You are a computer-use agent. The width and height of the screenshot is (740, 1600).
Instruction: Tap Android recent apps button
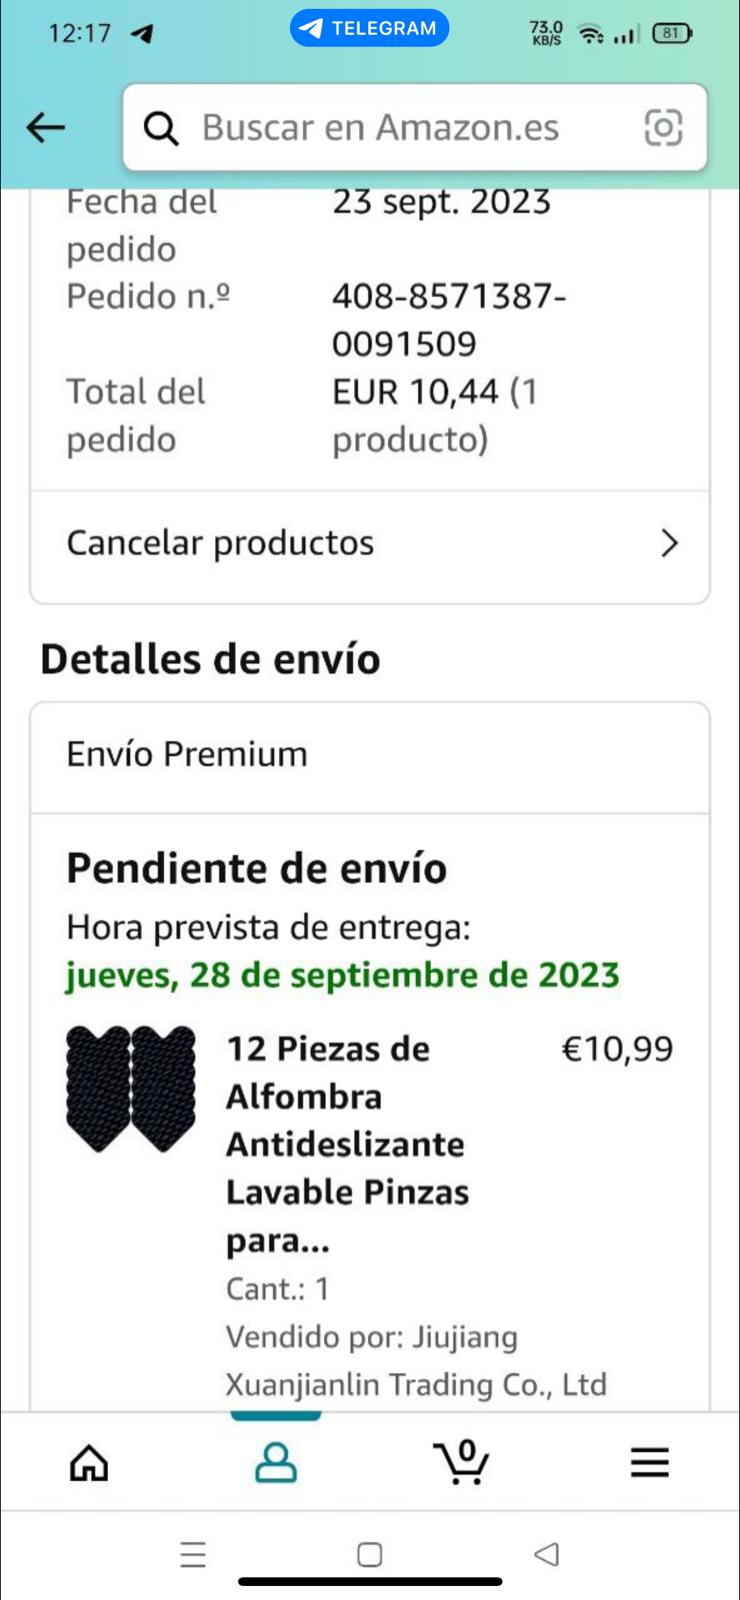(193, 1554)
